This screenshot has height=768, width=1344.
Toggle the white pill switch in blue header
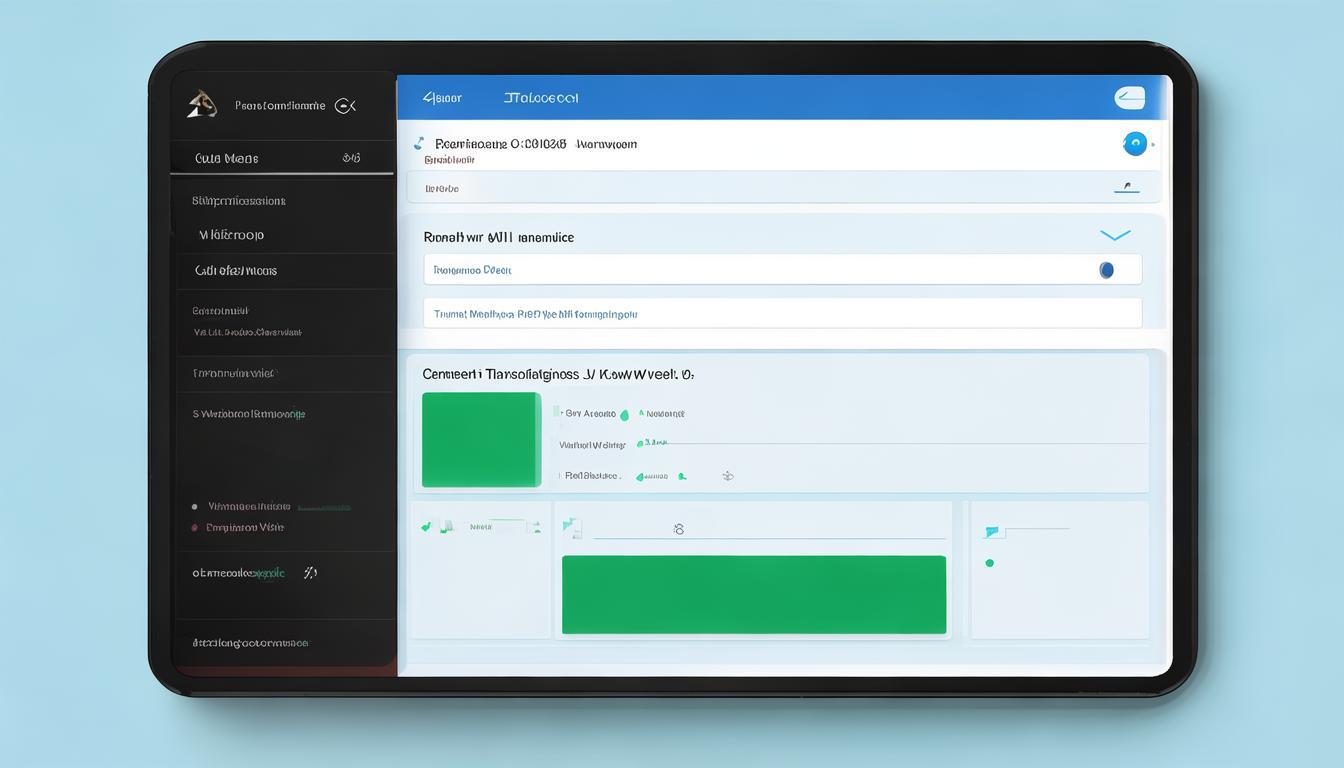(x=1129, y=98)
